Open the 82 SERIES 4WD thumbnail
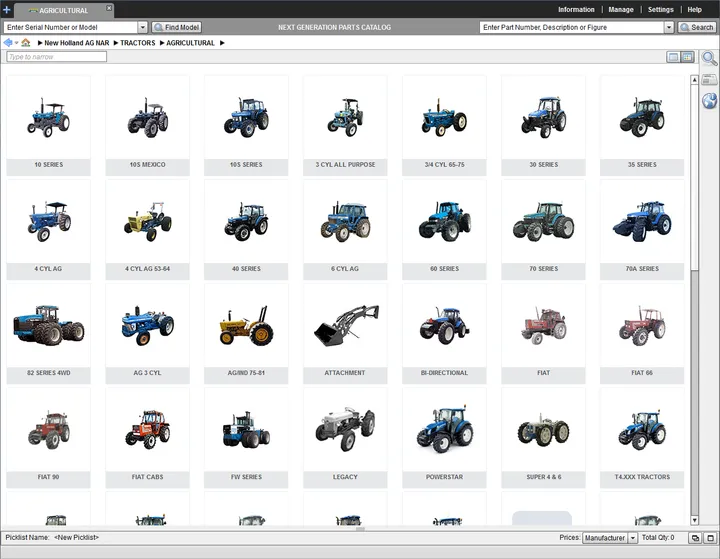Screen dimensions: 720x559 point(48,334)
